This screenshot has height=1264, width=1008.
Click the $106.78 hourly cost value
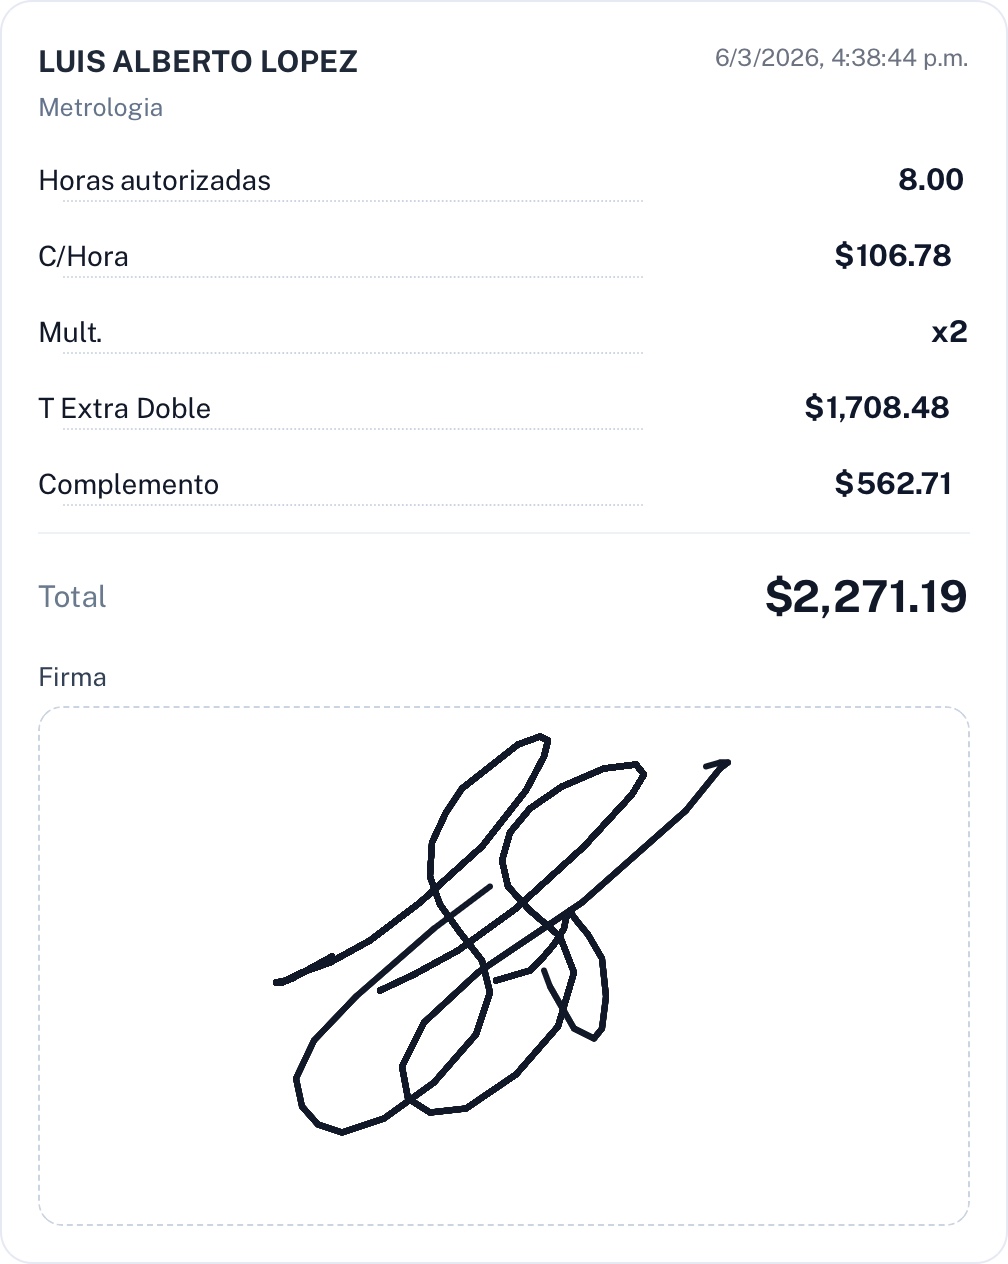tap(893, 256)
